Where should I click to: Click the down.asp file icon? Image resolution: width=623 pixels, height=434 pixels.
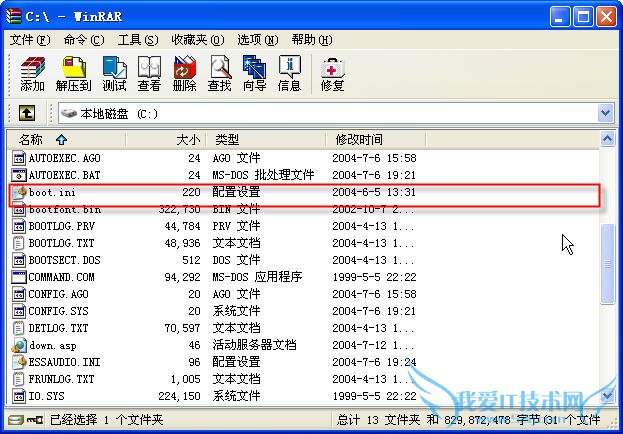pos(19,345)
